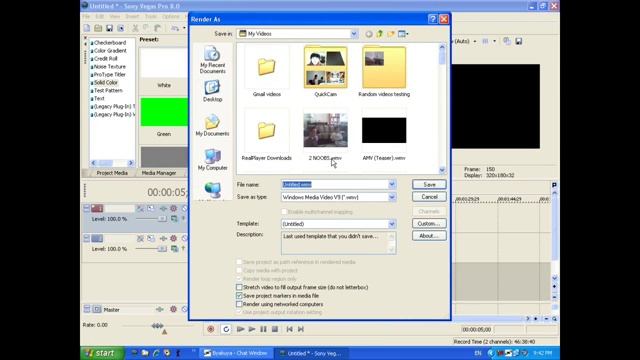The height and width of the screenshot is (360, 640).
Task: Switch to Media Manager tab
Action: [x=159, y=173]
